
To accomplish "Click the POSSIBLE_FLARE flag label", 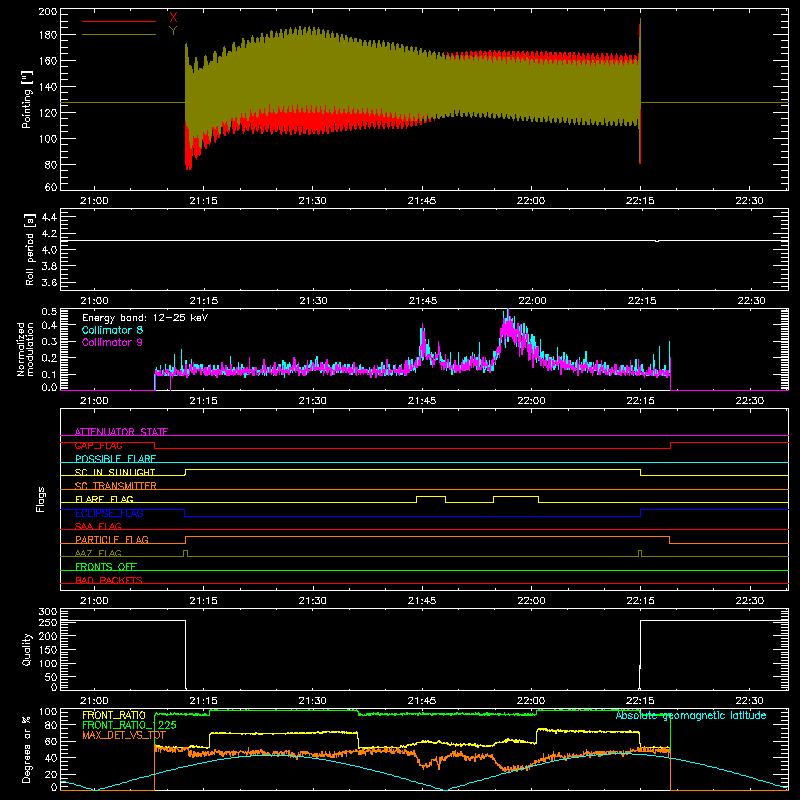I will [115, 459].
